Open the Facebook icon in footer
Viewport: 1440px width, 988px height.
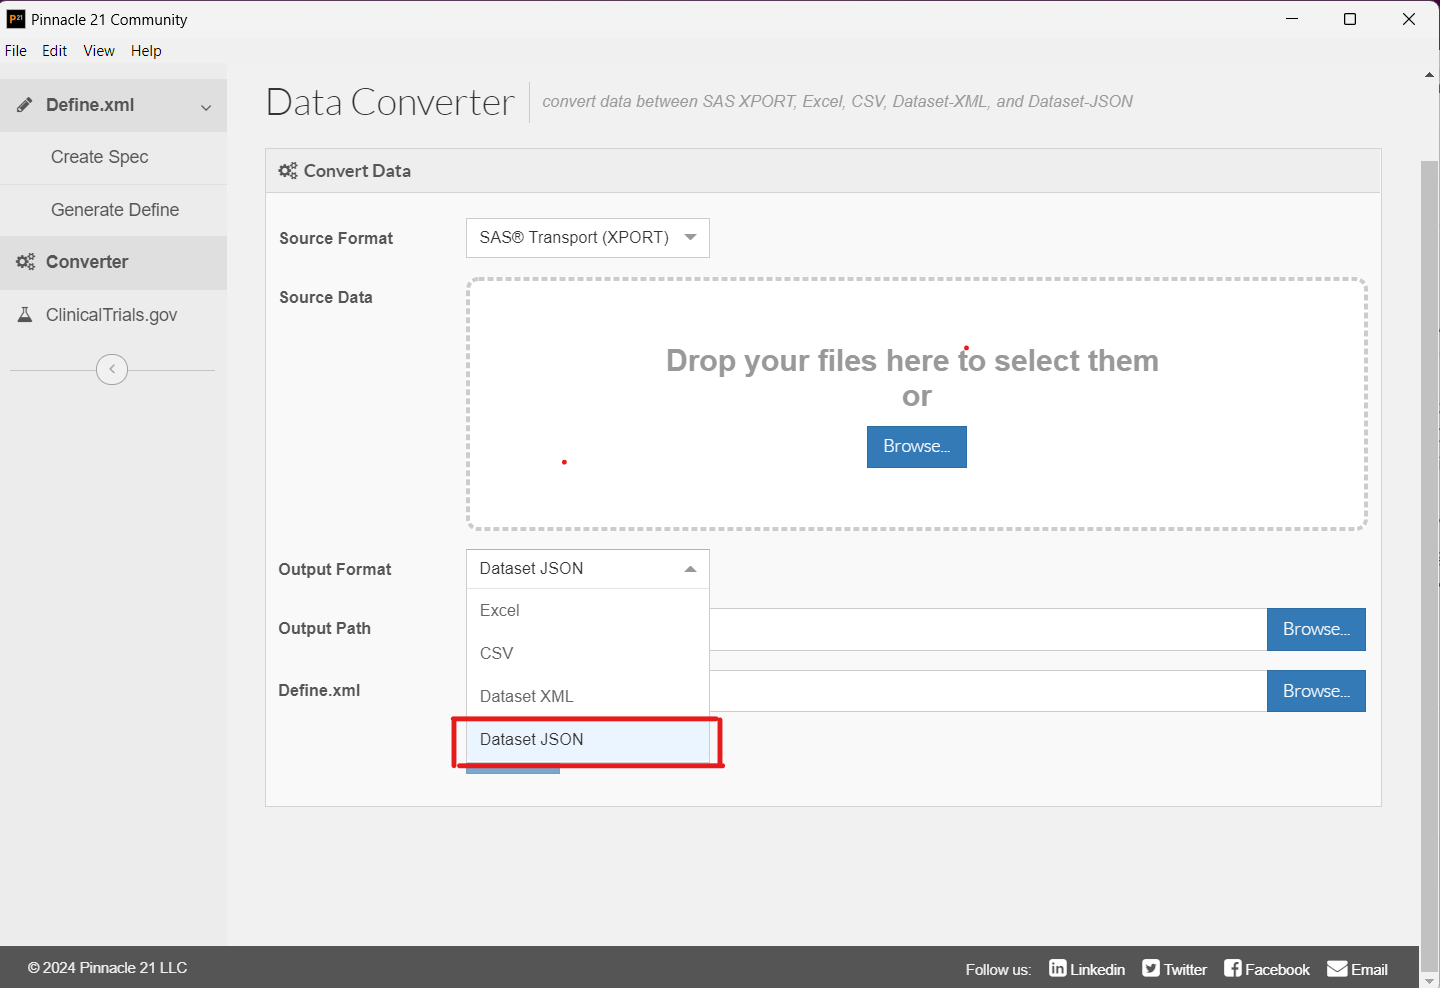[x=1233, y=968]
